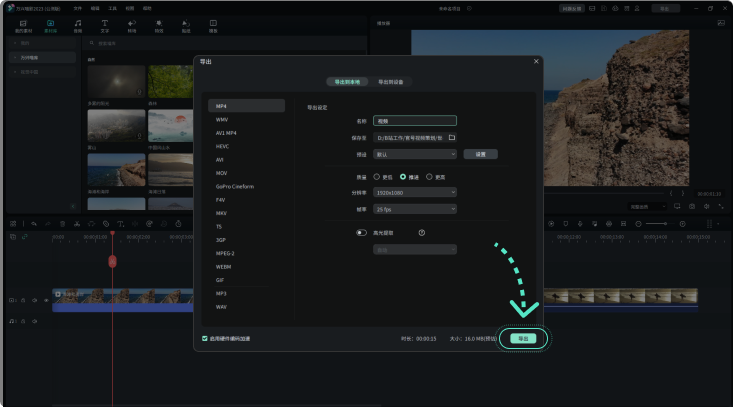Open the transitions tab icon
Viewport: 733px width, 407px height.
(x=132, y=25)
